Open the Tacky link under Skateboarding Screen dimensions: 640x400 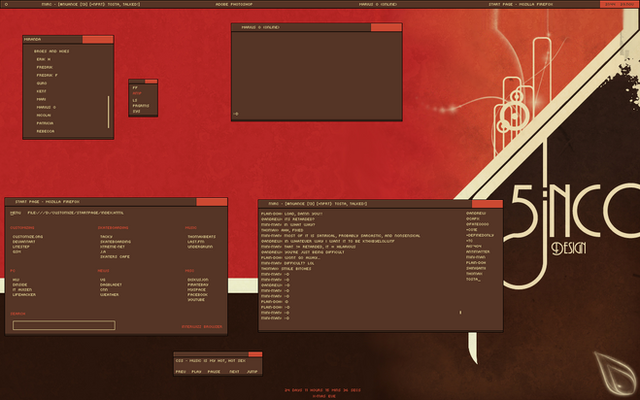click(106, 237)
